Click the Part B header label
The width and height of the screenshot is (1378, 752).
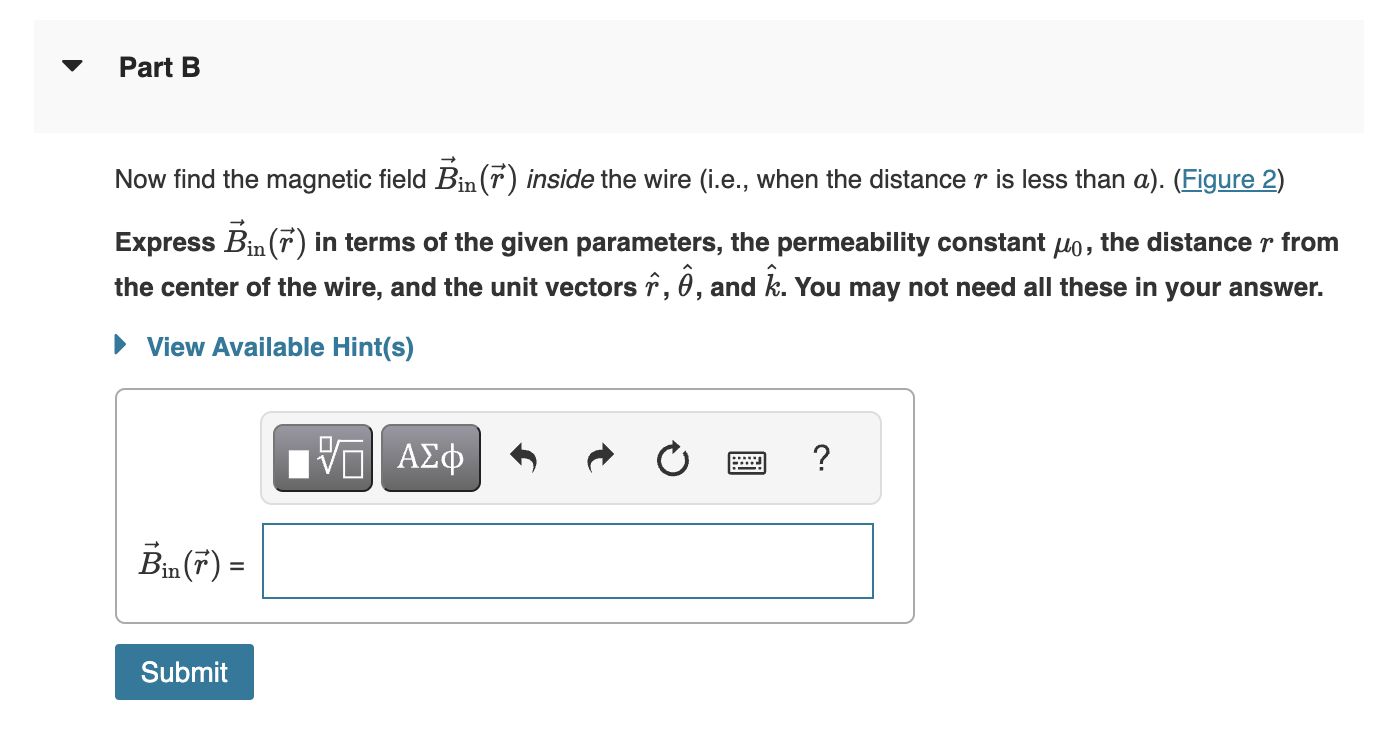click(x=159, y=67)
